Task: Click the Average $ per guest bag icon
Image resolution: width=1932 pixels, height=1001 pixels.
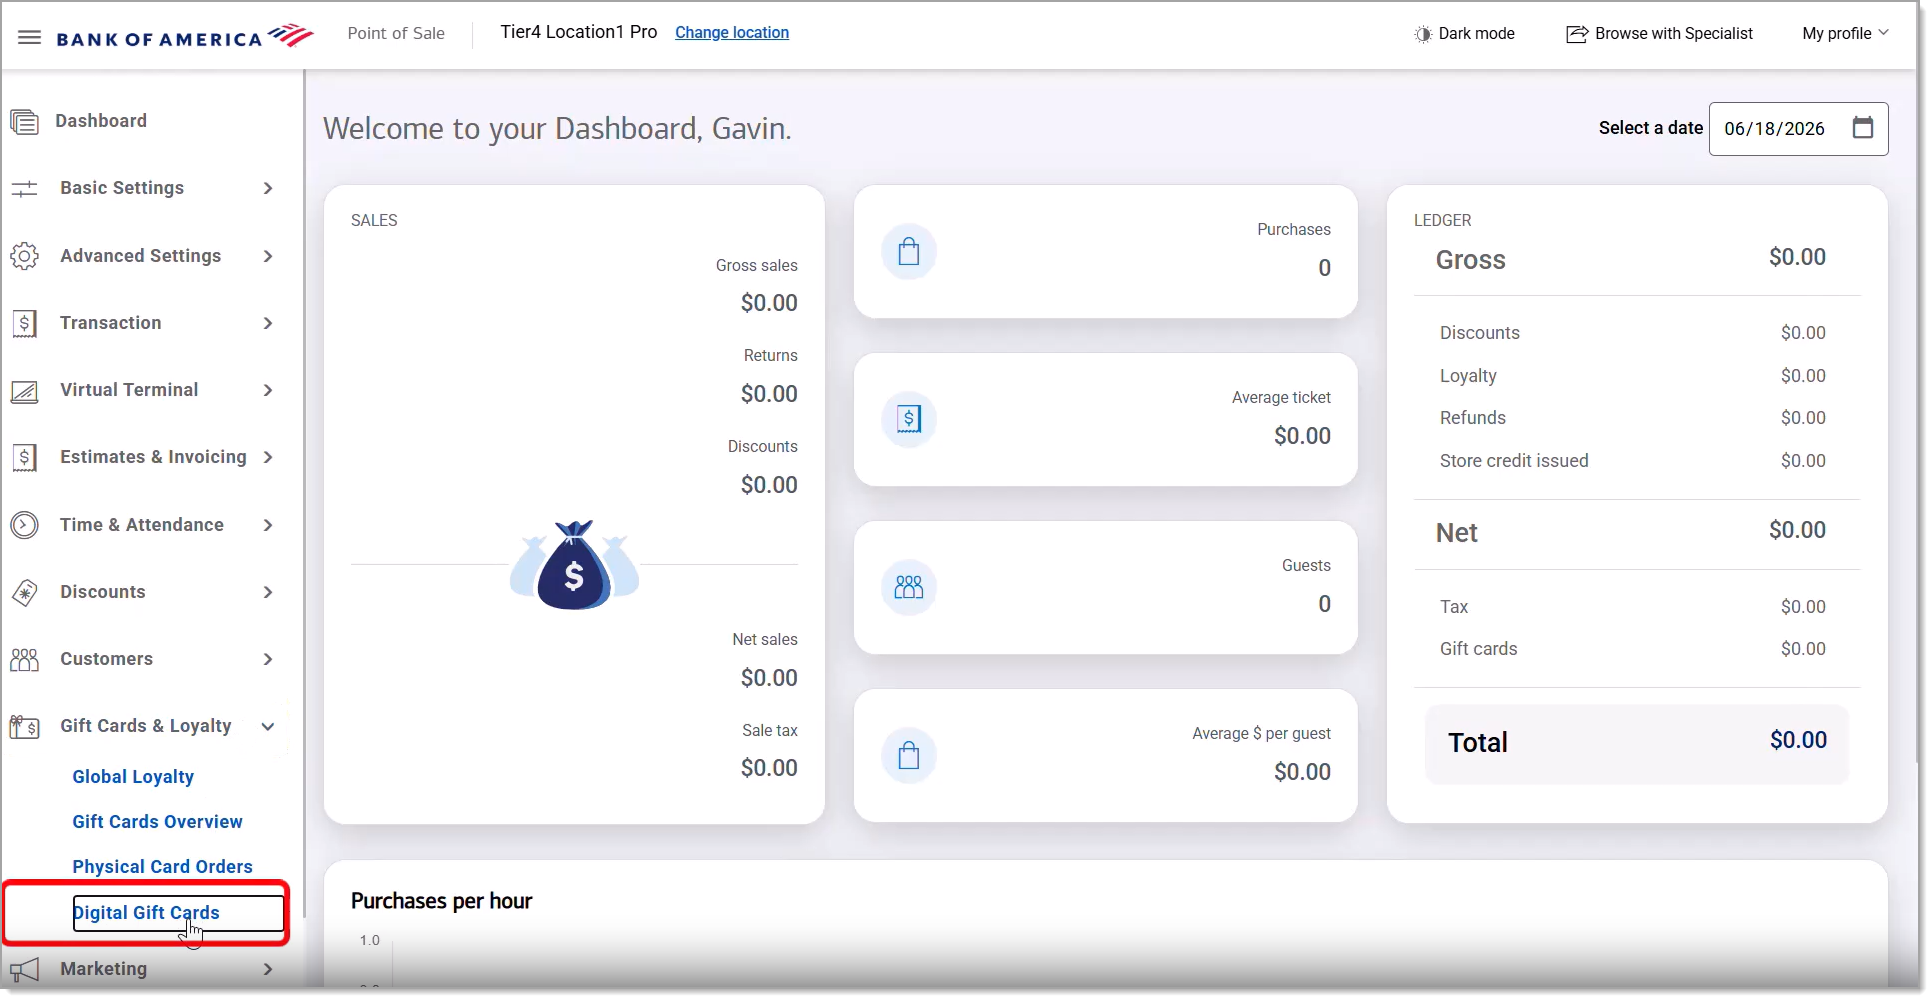Action: 909,755
